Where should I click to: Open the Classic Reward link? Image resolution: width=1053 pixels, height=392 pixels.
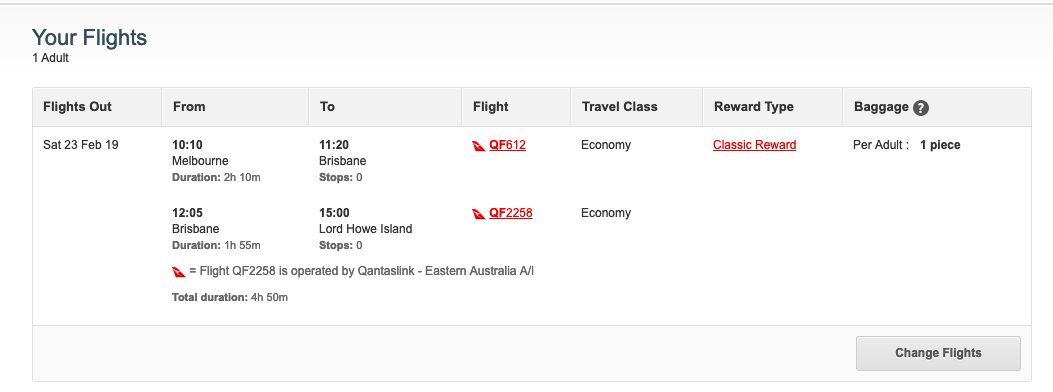pos(755,145)
